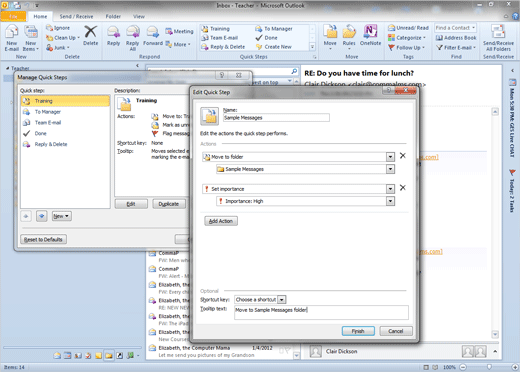
Task: Open the File tab
Action: click(x=13, y=16)
